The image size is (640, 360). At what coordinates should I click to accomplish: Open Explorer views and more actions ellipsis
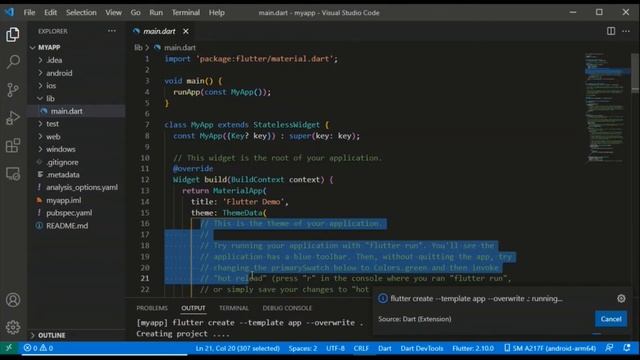111,31
